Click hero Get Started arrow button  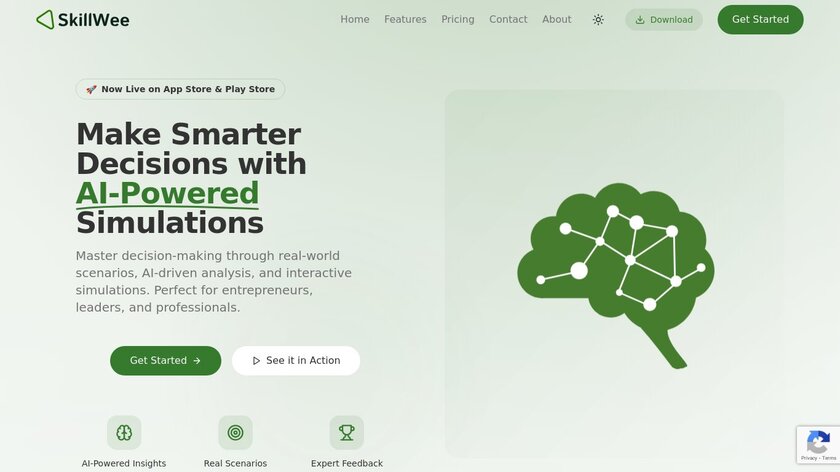pyautogui.click(x=166, y=361)
